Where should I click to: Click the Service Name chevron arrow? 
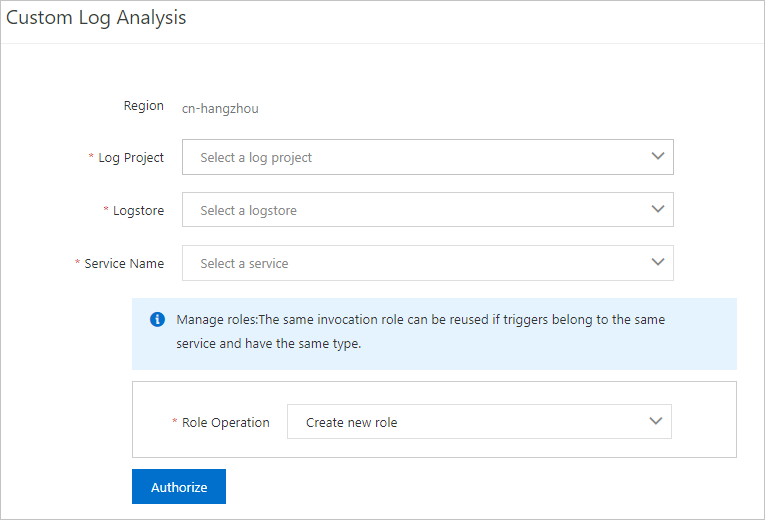click(x=657, y=263)
